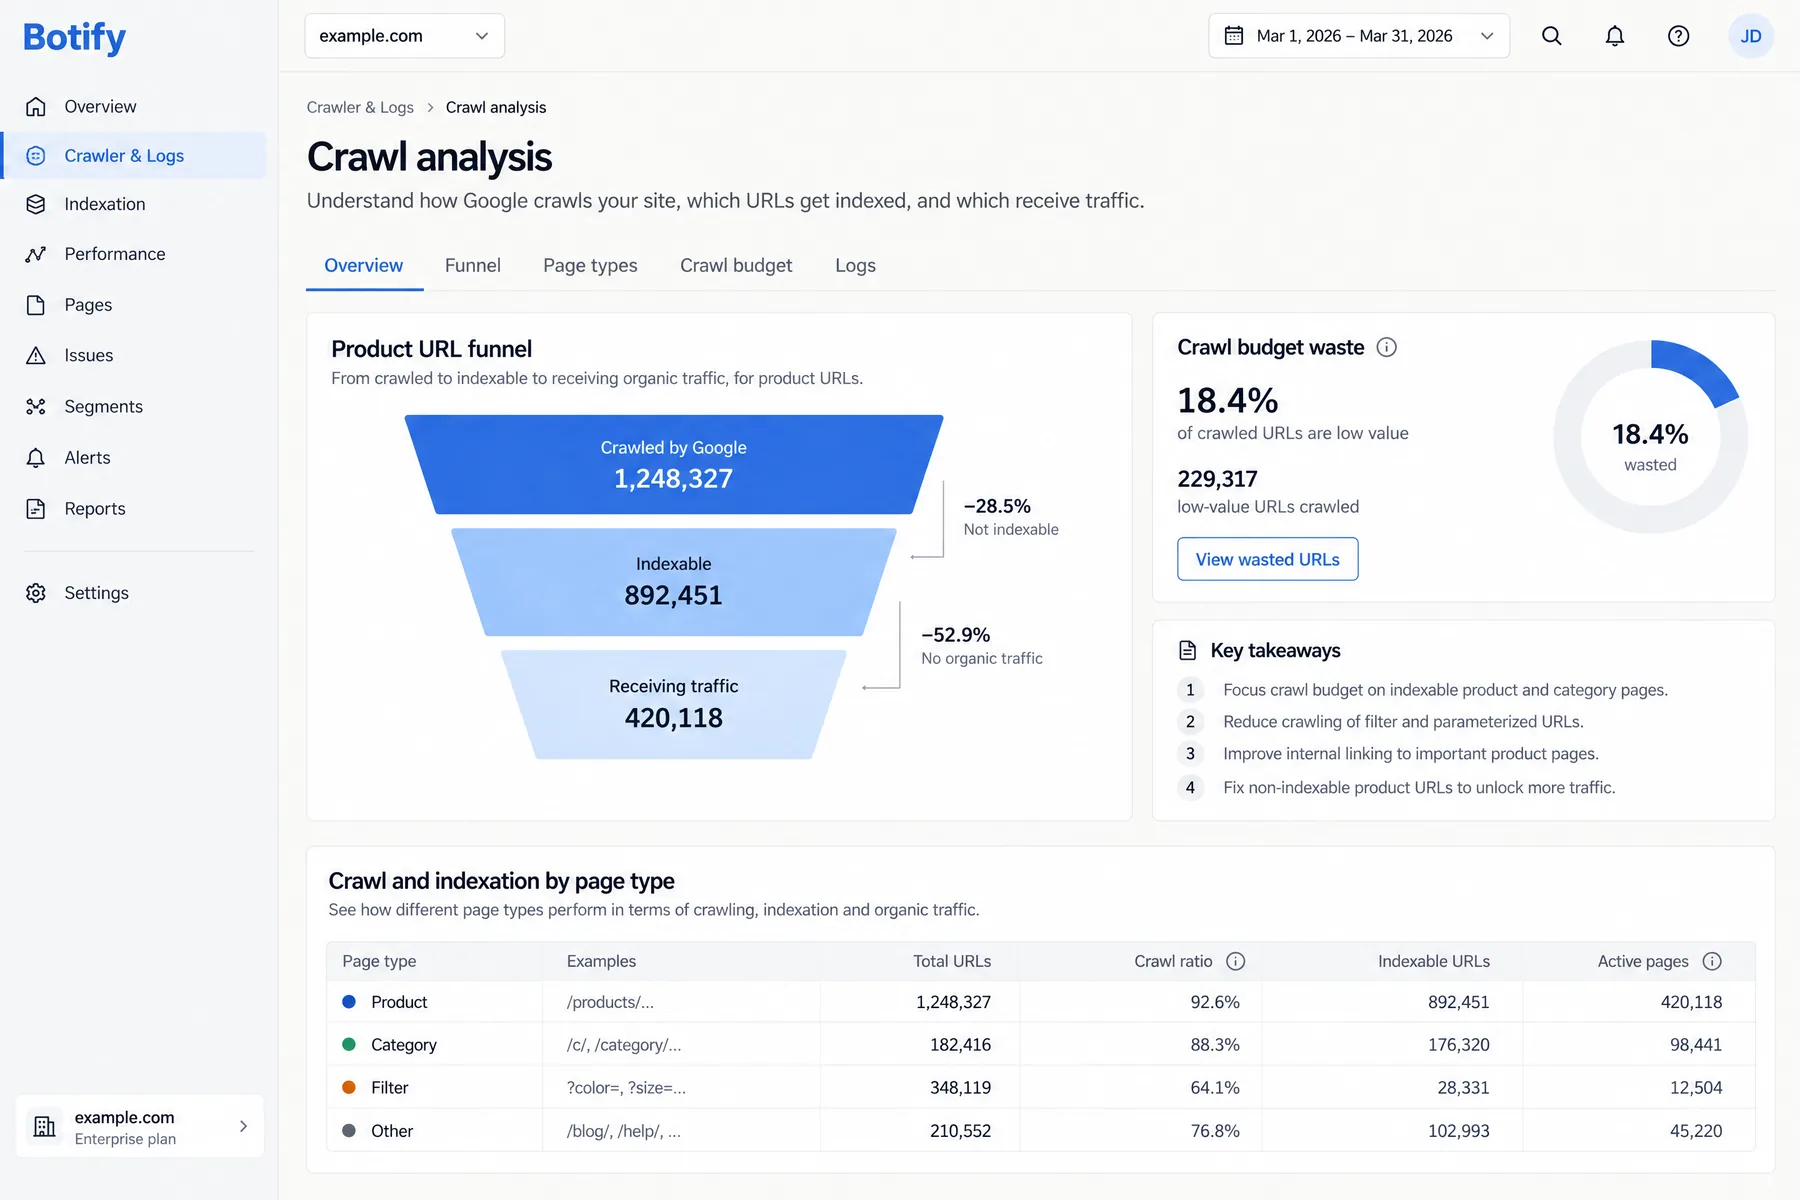Viewport: 1800px width, 1200px height.
Task: Click the Overview home icon in sidebar
Action: tap(36, 106)
